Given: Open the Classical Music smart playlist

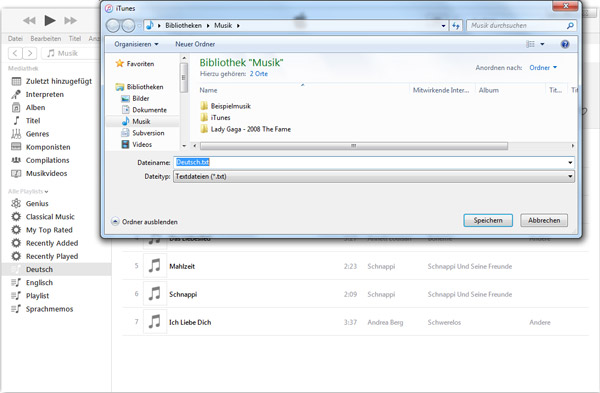Looking at the screenshot, I should tap(50, 217).
